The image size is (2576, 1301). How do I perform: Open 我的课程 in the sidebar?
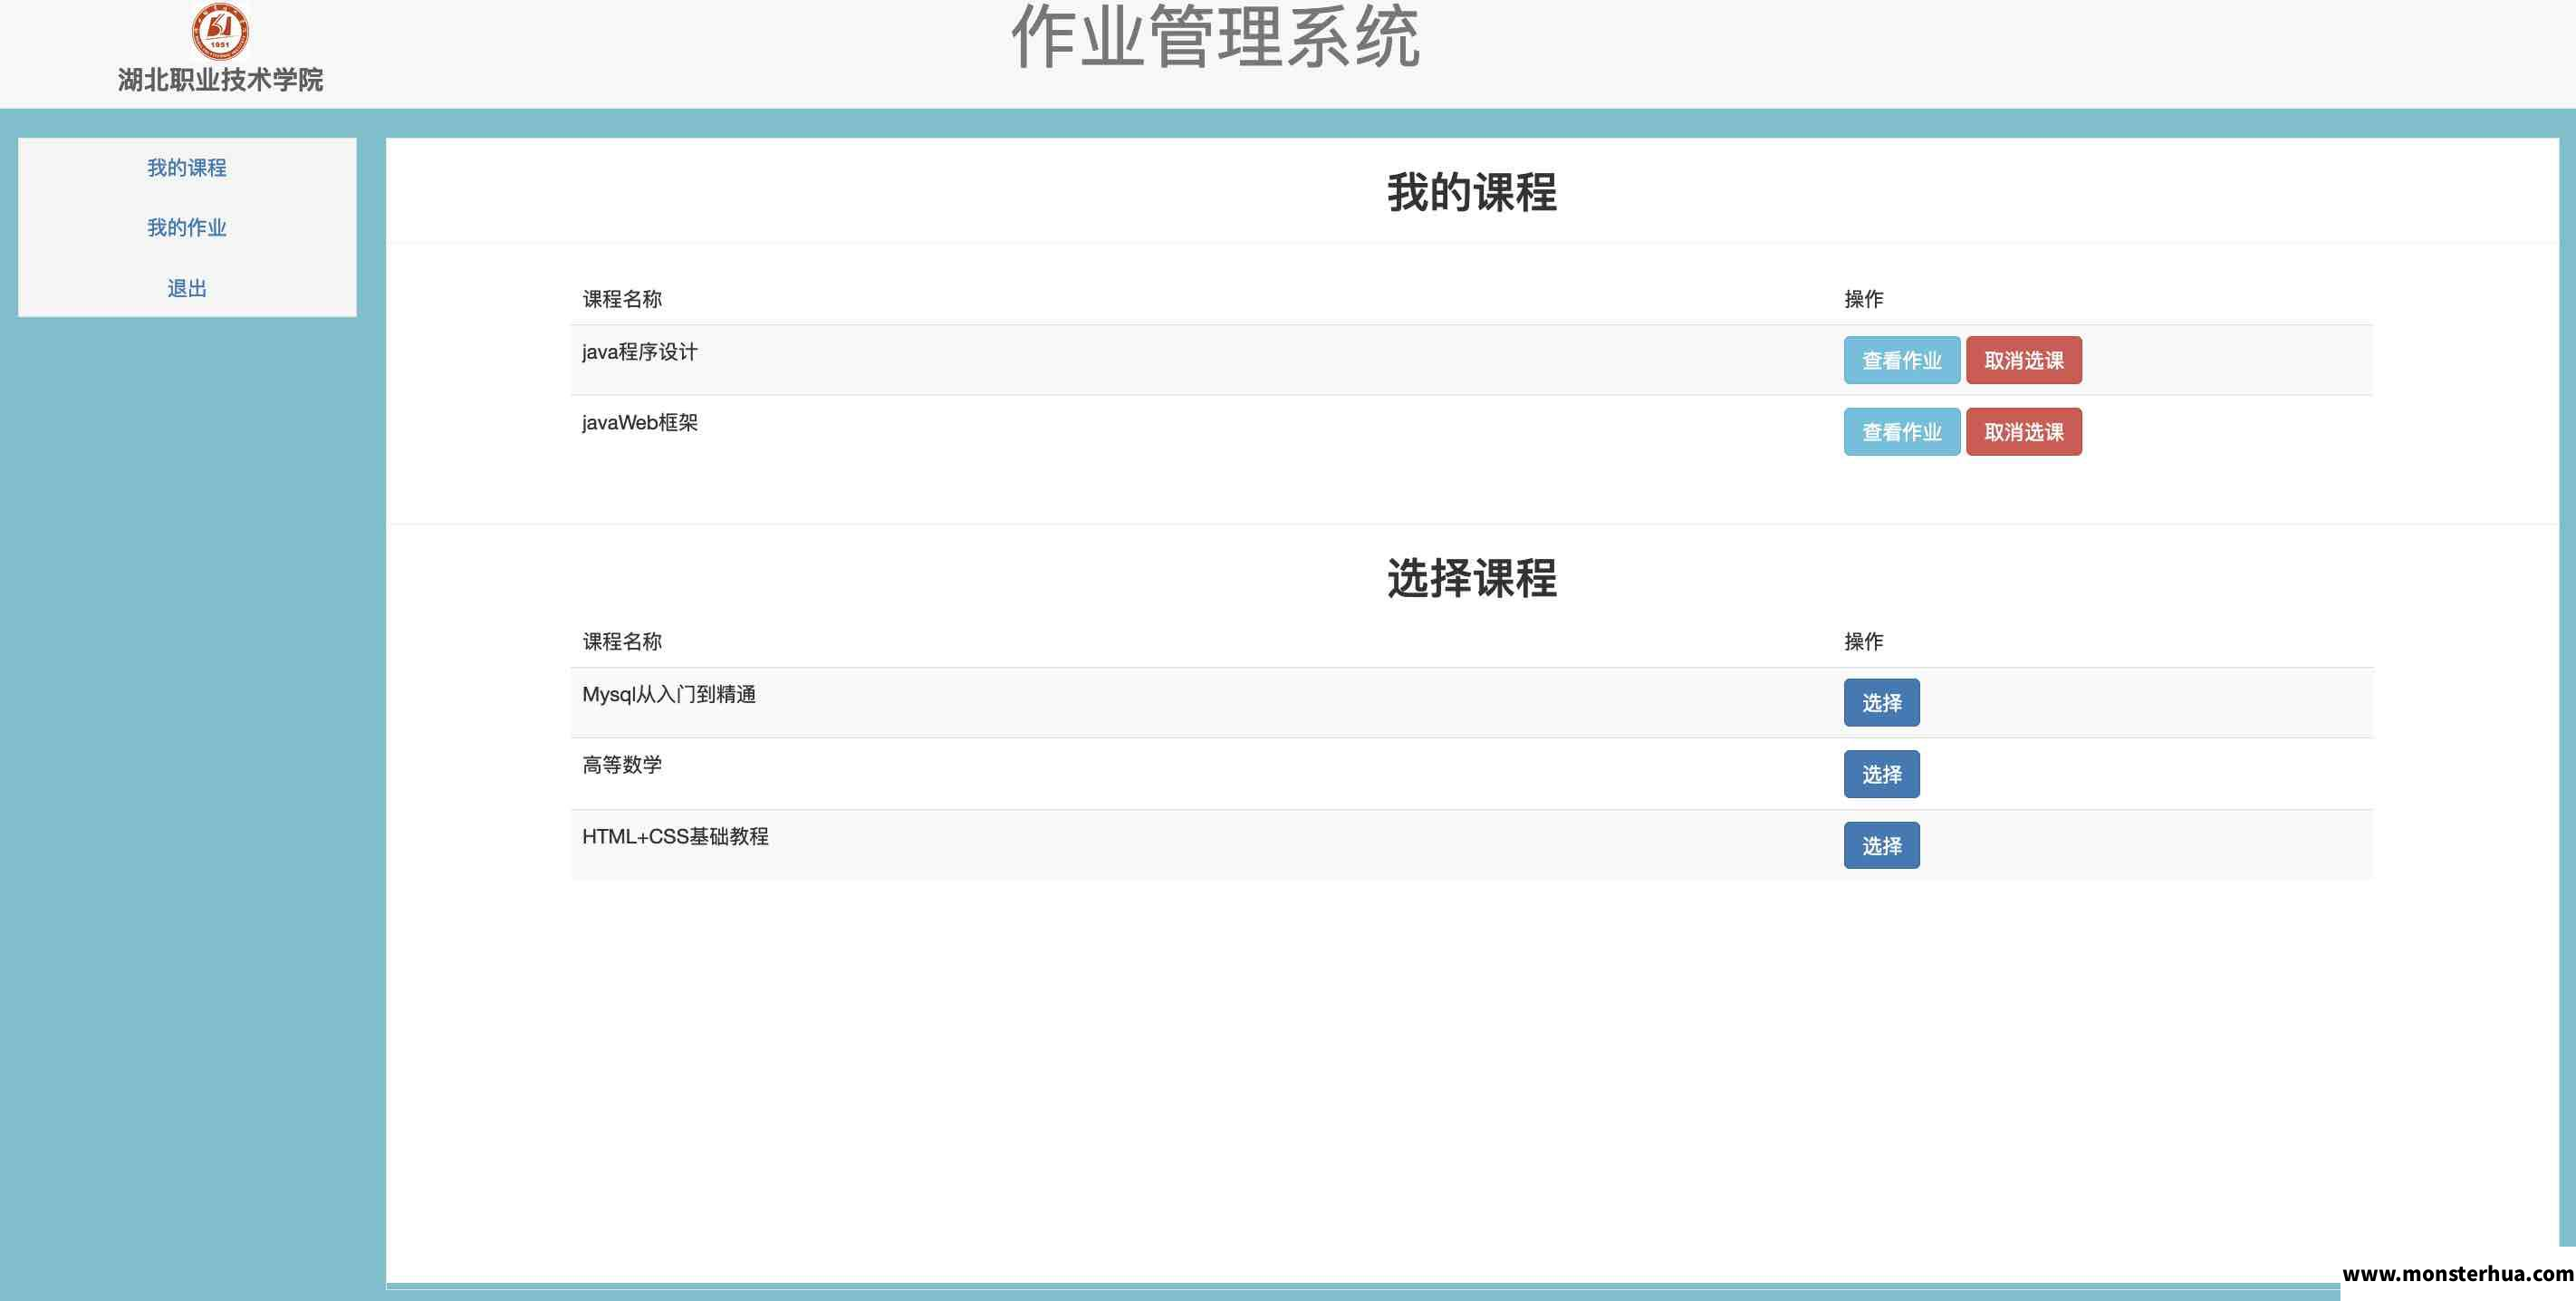pyautogui.click(x=187, y=168)
